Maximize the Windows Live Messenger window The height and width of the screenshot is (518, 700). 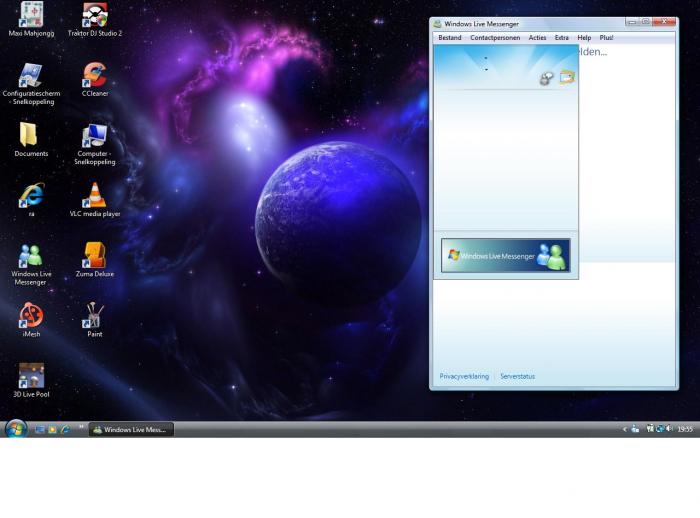pos(645,21)
